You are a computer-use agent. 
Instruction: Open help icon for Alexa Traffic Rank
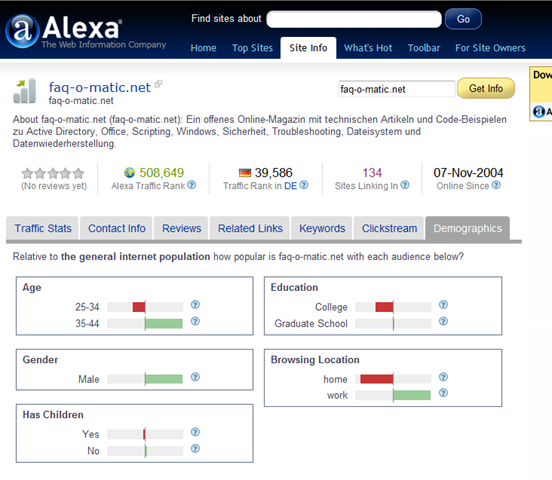[192, 185]
